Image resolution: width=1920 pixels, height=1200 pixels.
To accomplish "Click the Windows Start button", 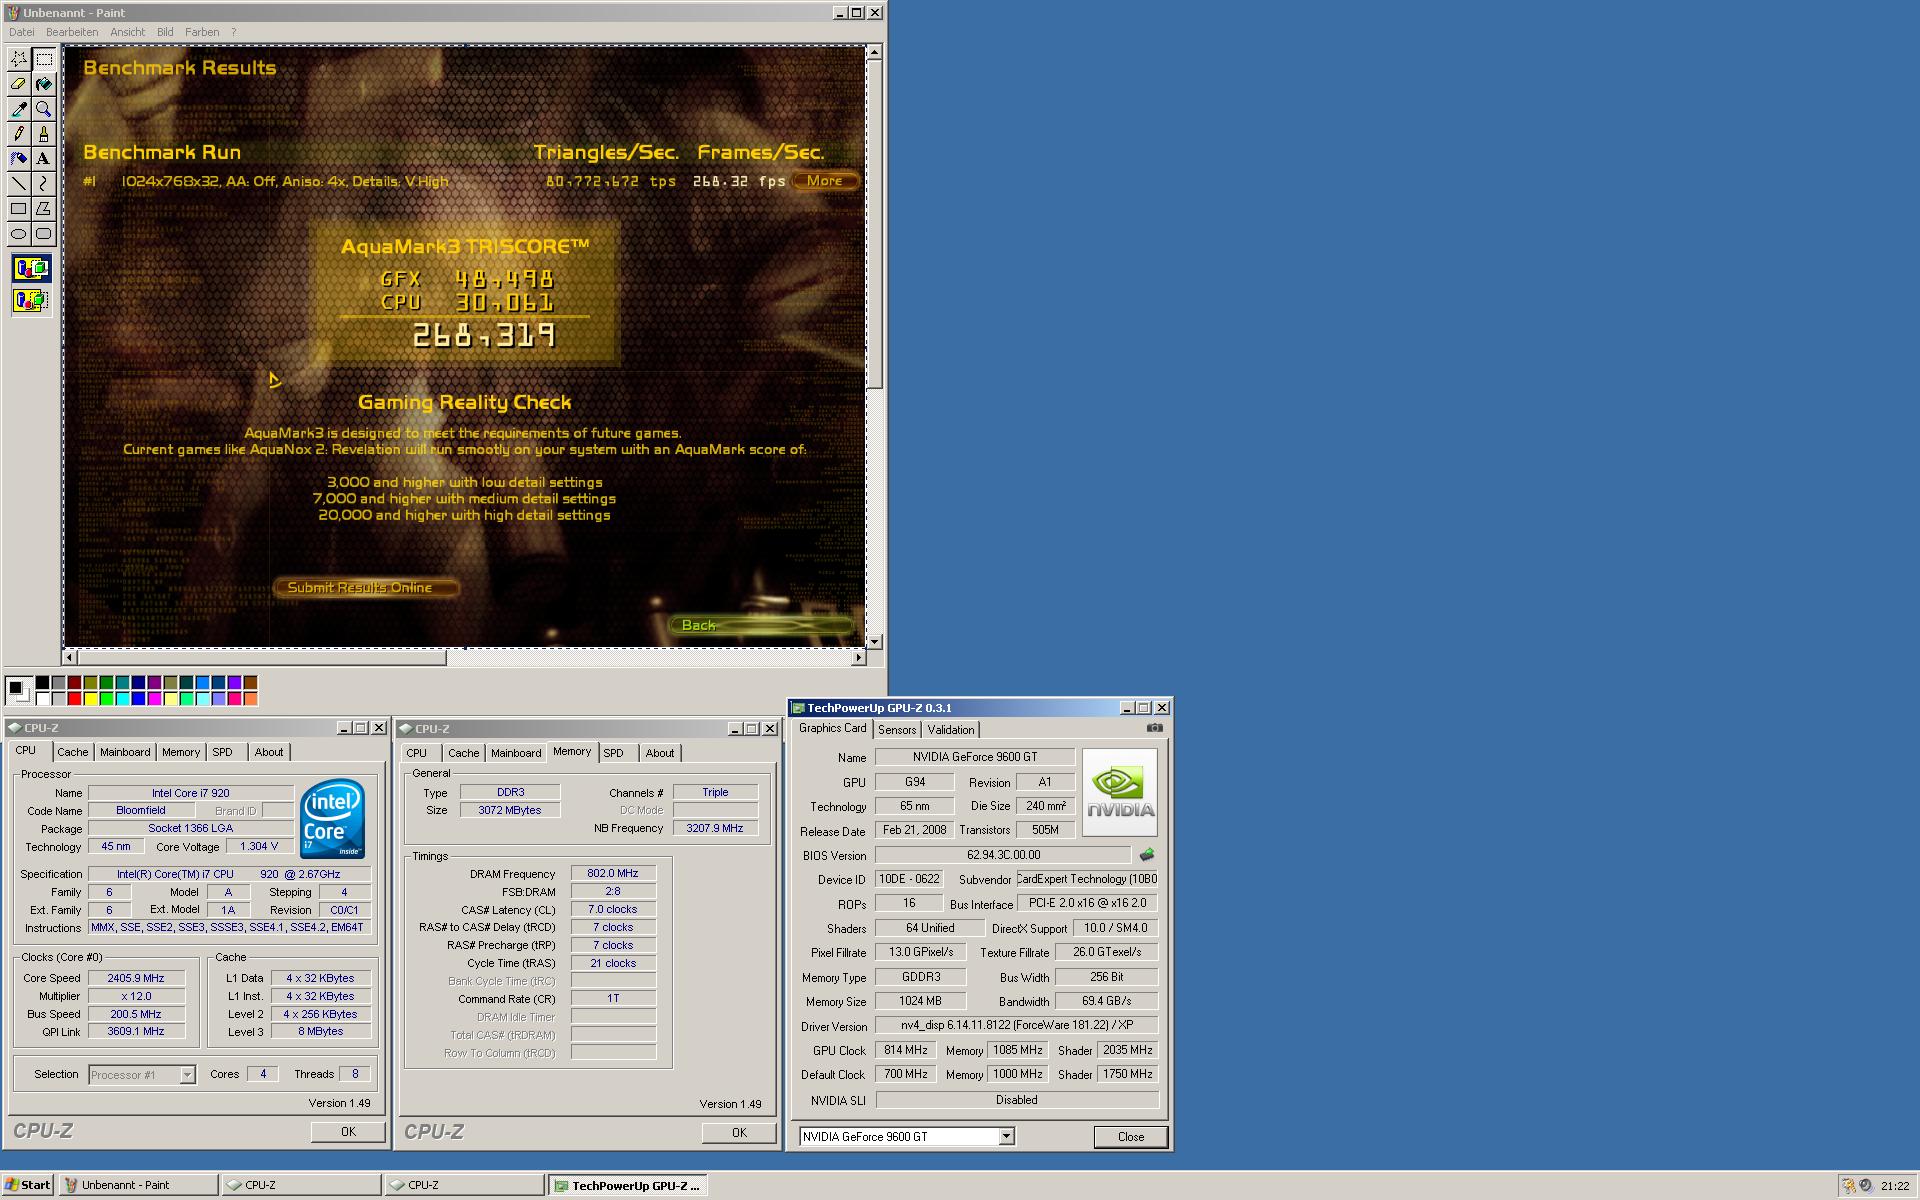I will [x=28, y=1185].
